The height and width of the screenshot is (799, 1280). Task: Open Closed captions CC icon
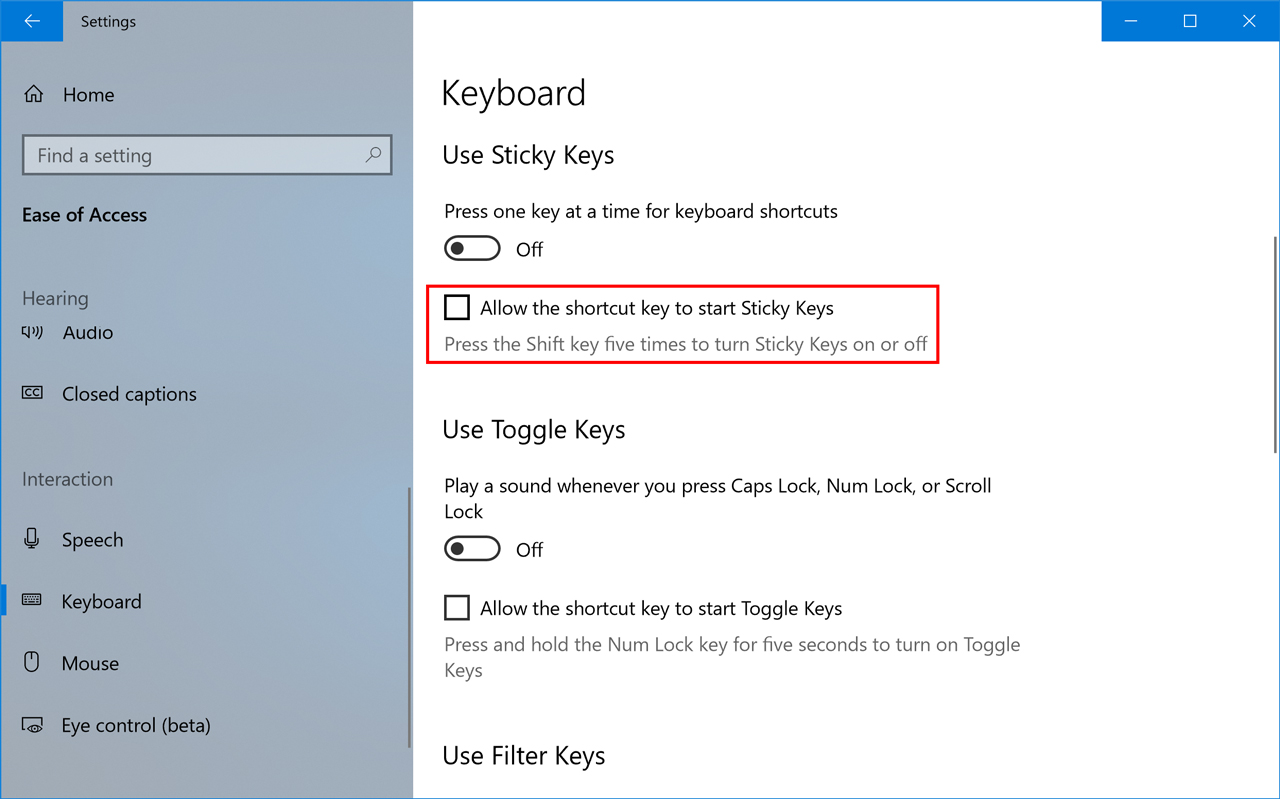click(32, 393)
